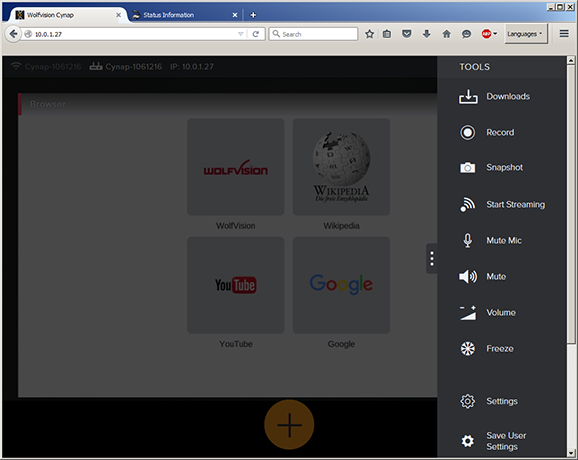
Task: Click the page scrollbar up arrow
Action: (571, 60)
